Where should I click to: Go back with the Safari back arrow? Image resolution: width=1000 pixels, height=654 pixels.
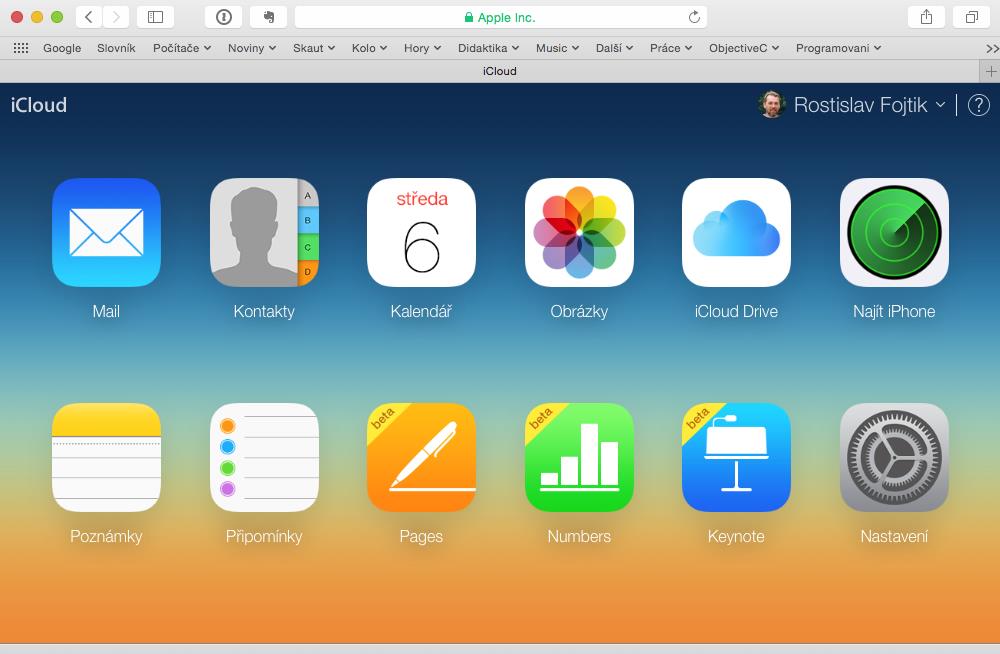(89, 17)
